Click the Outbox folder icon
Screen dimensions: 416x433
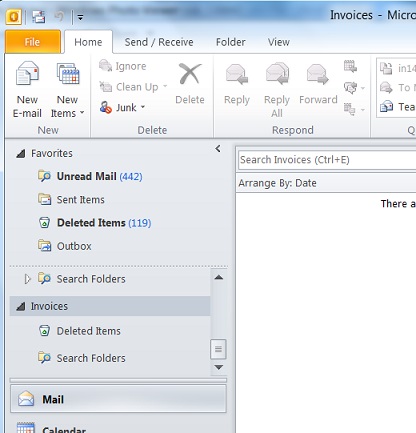tap(44, 246)
